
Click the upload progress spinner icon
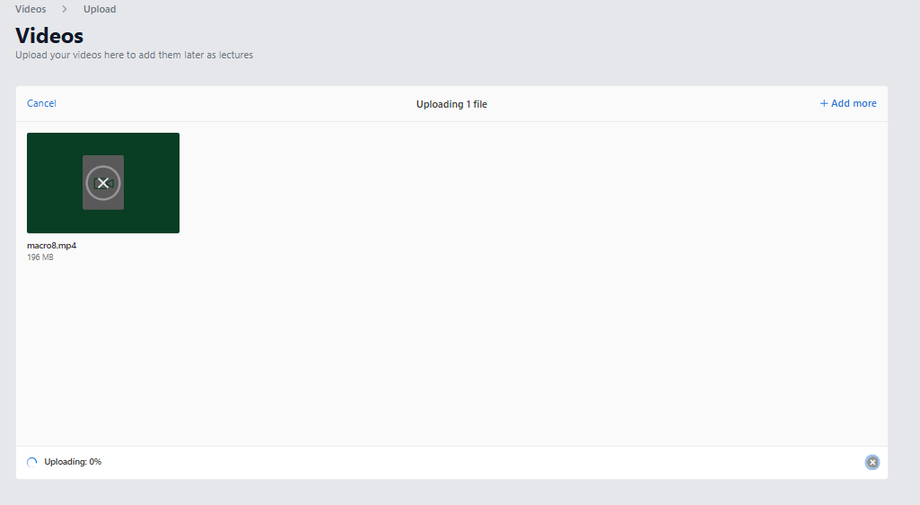pos(32,462)
